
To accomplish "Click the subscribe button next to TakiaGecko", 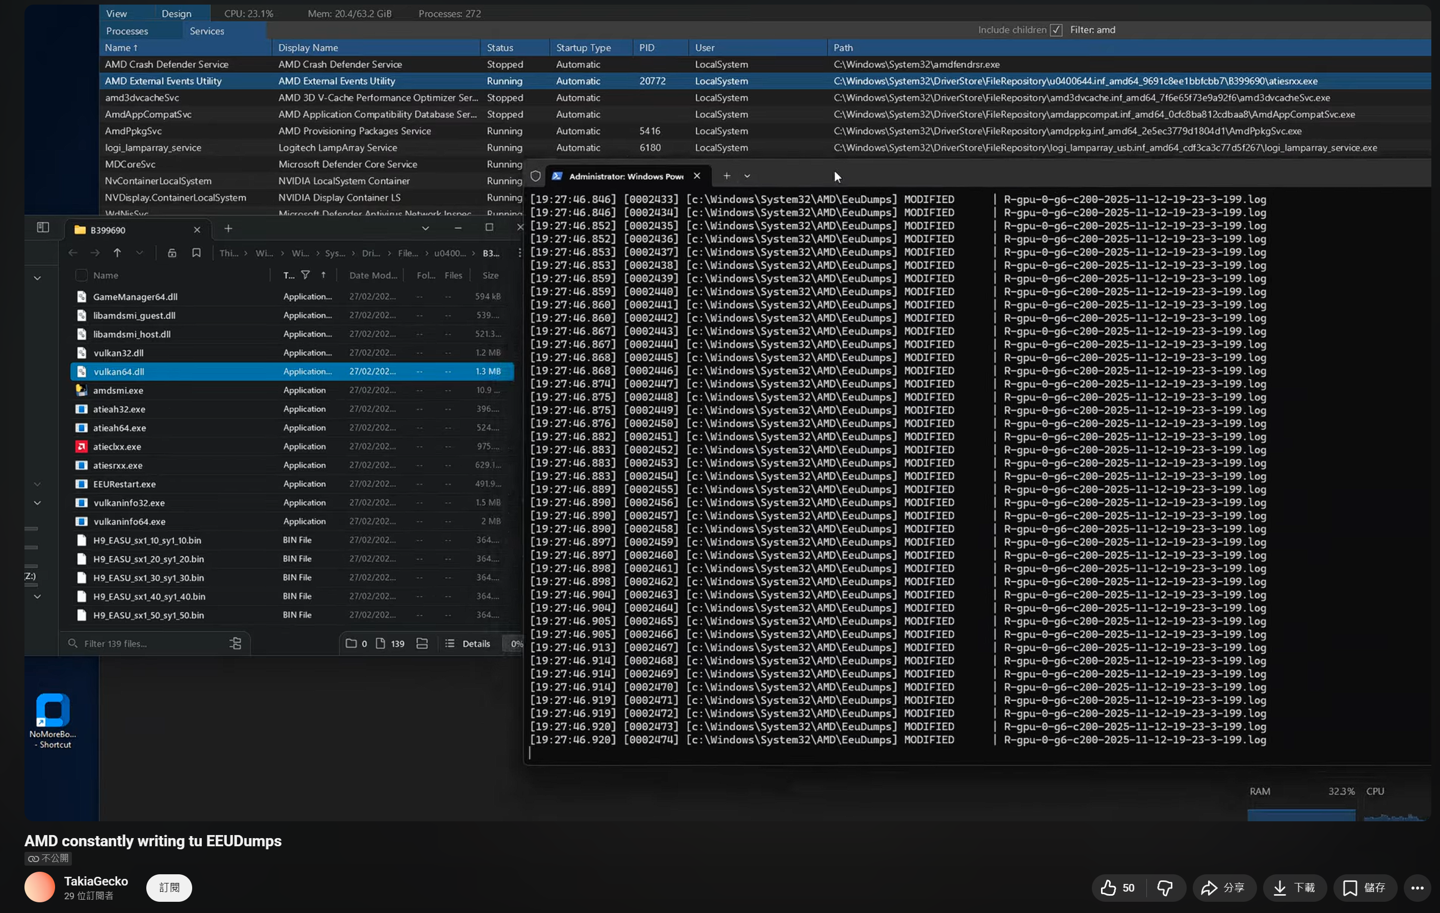I will [169, 888].
